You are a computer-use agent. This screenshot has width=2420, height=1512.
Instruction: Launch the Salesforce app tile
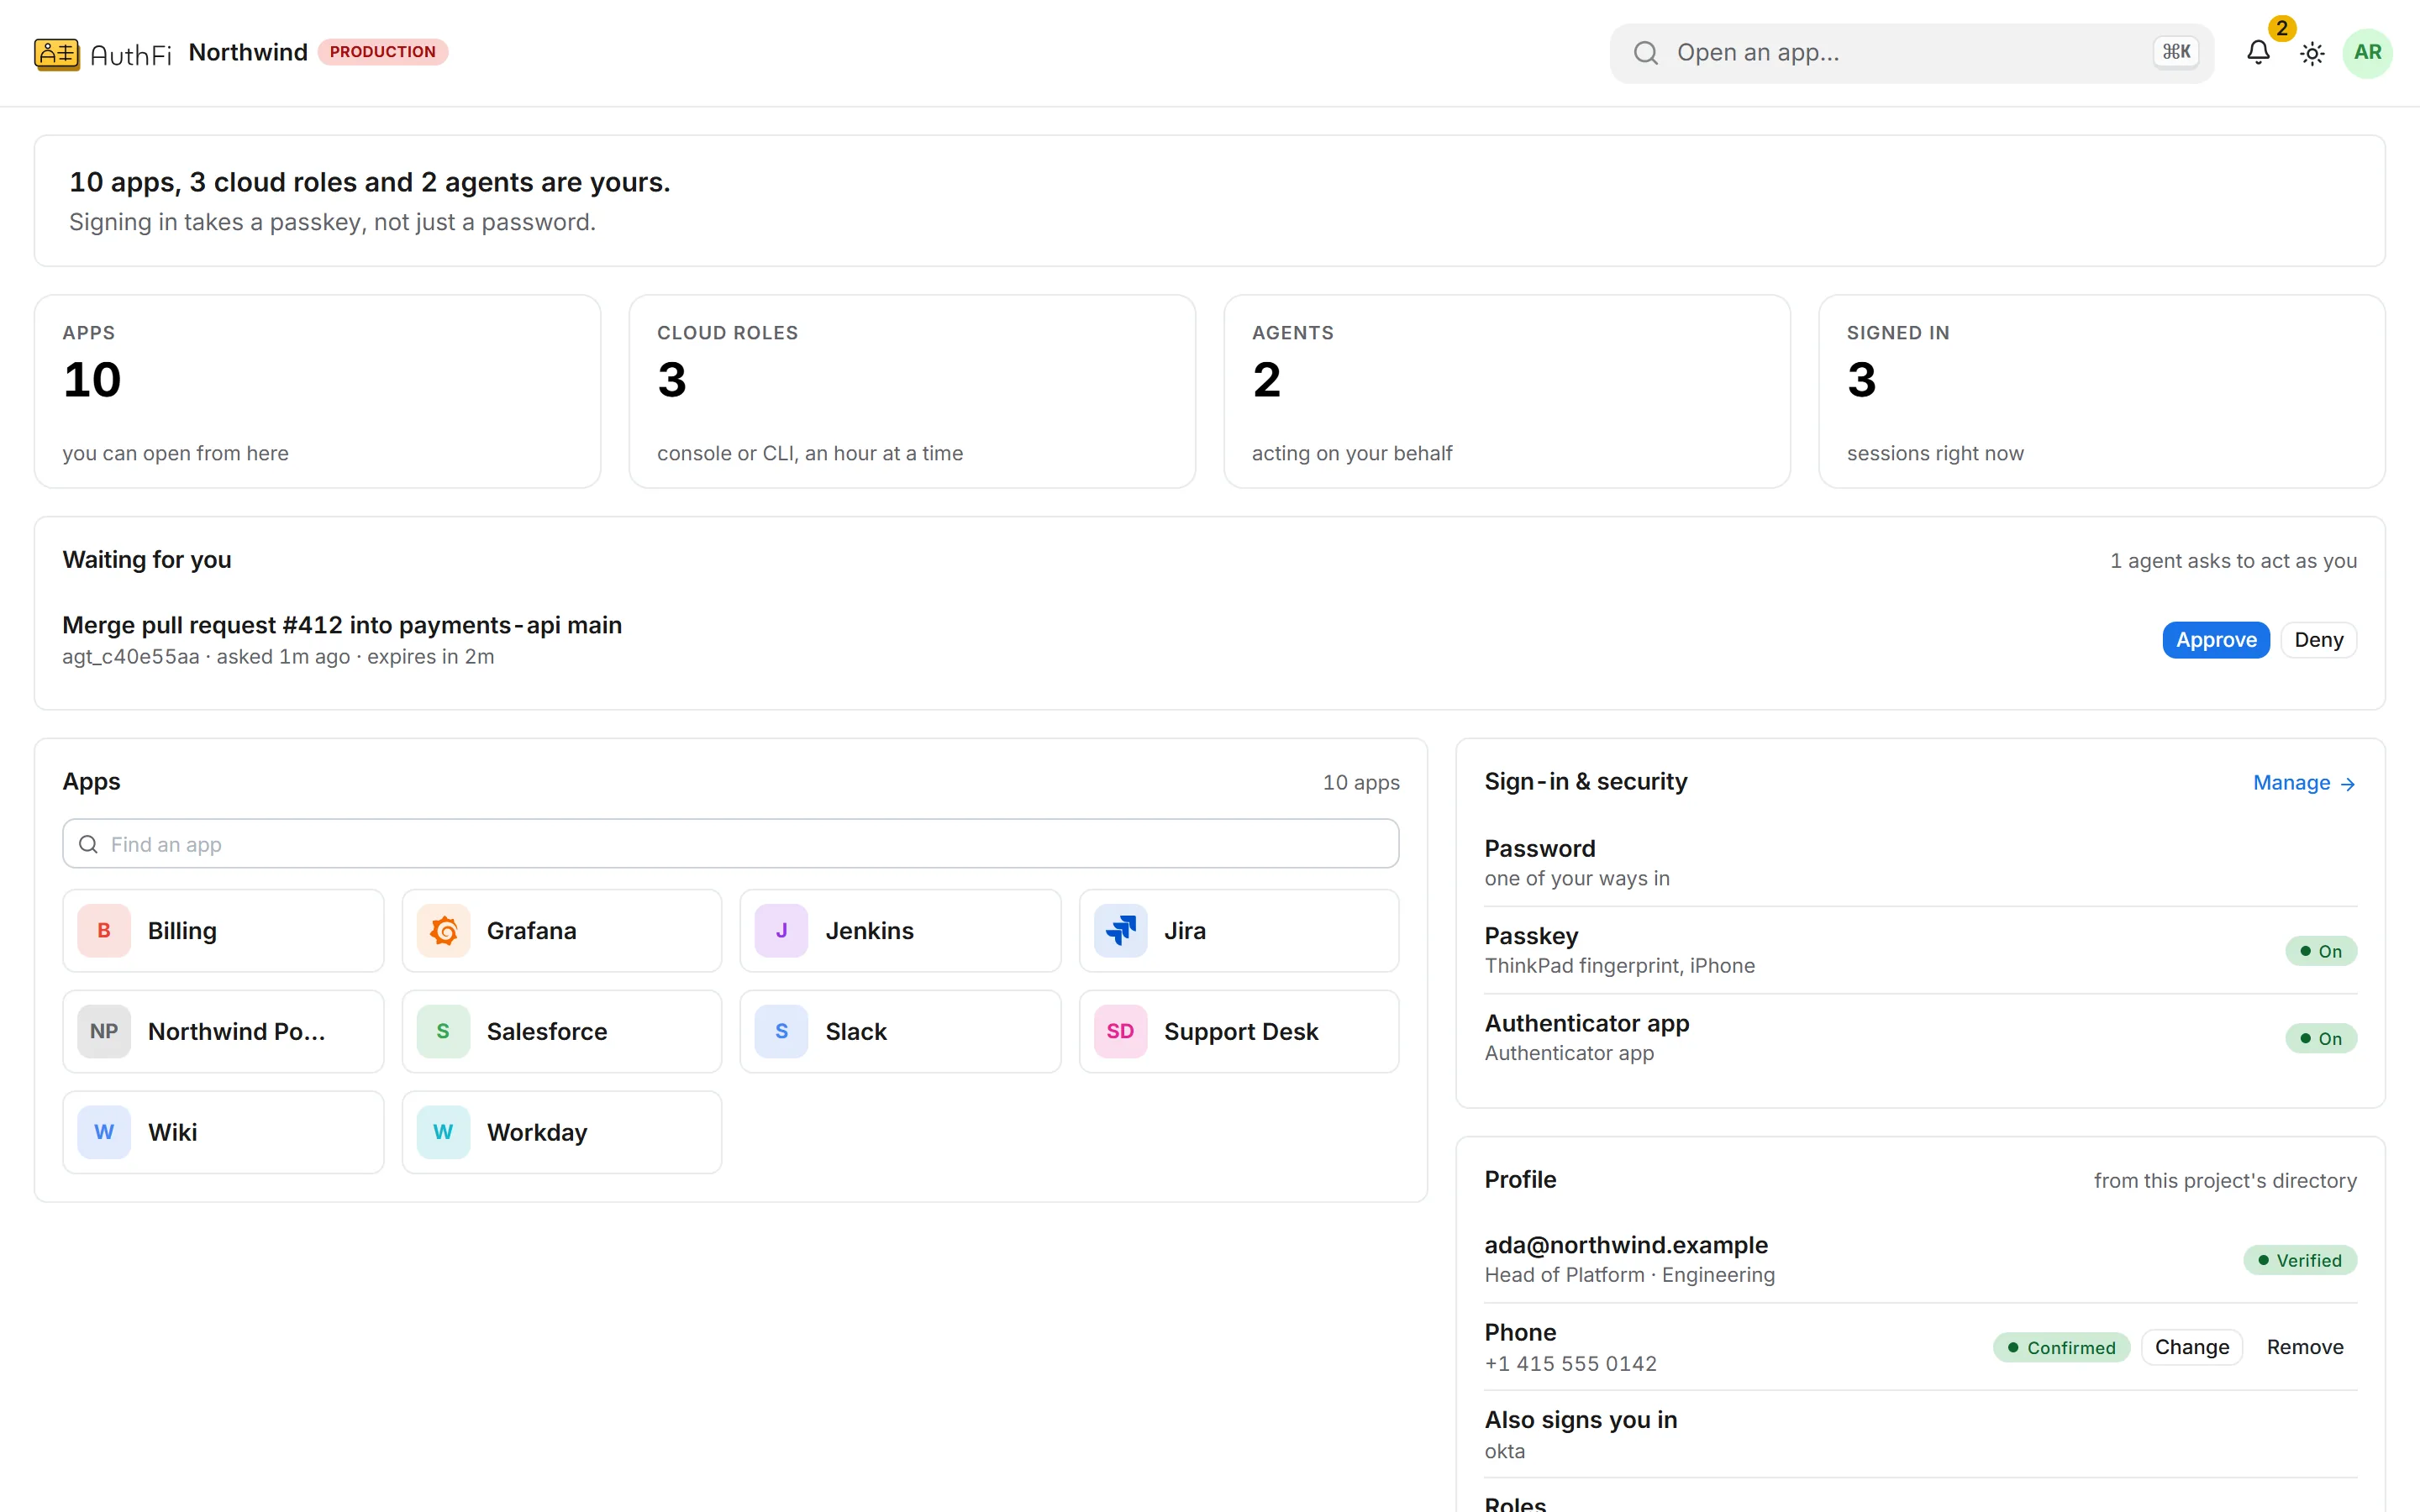(x=562, y=1032)
